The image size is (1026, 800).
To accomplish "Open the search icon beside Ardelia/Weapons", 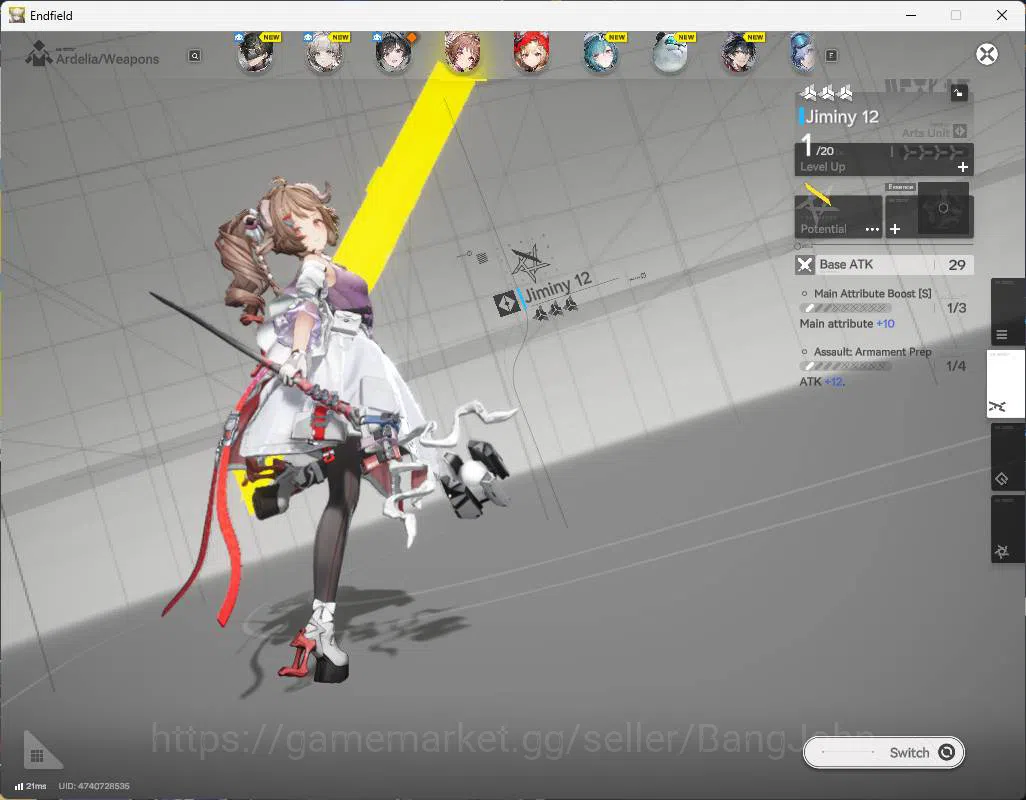I will (x=194, y=56).
